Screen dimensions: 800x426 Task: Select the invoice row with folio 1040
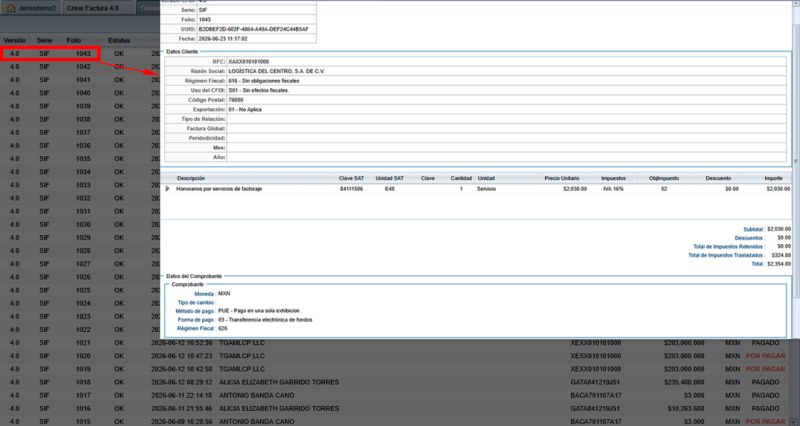(80, 93)
